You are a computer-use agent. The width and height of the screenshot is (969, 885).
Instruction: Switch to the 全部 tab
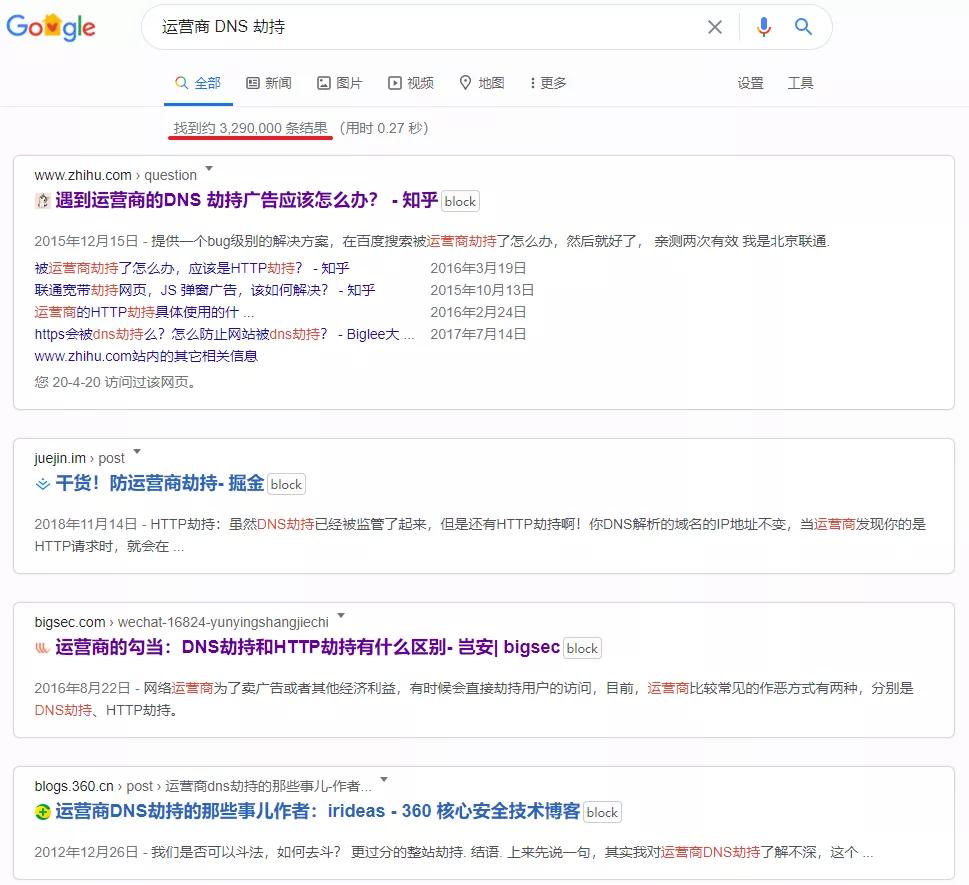pos(198,83)
